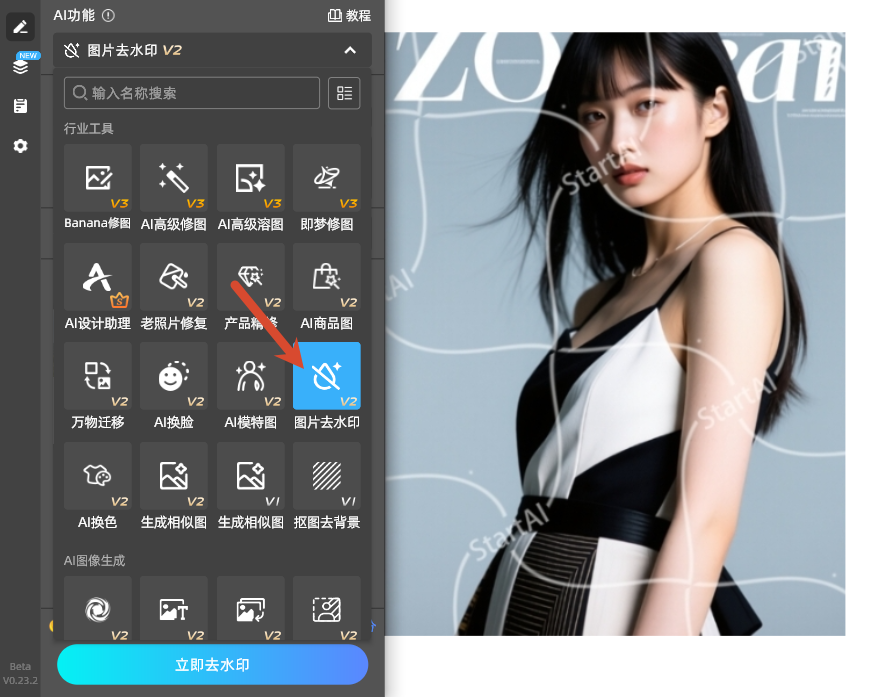Click the 立即去水印 button

click(x=212, y=665)
